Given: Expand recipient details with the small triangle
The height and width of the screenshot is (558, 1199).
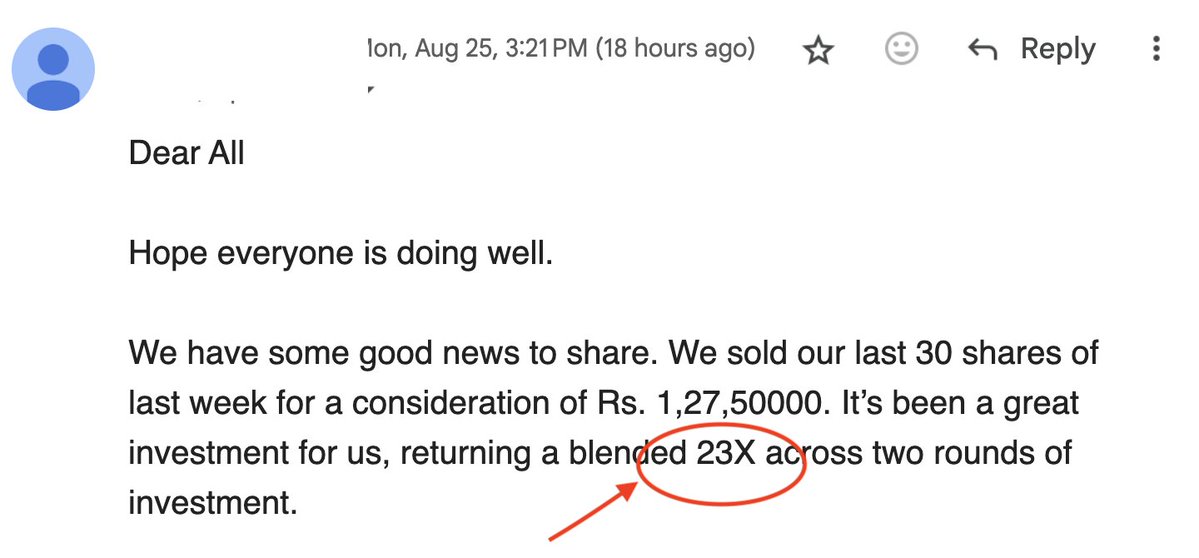Looking at the screenshot, I should point(372,90).
